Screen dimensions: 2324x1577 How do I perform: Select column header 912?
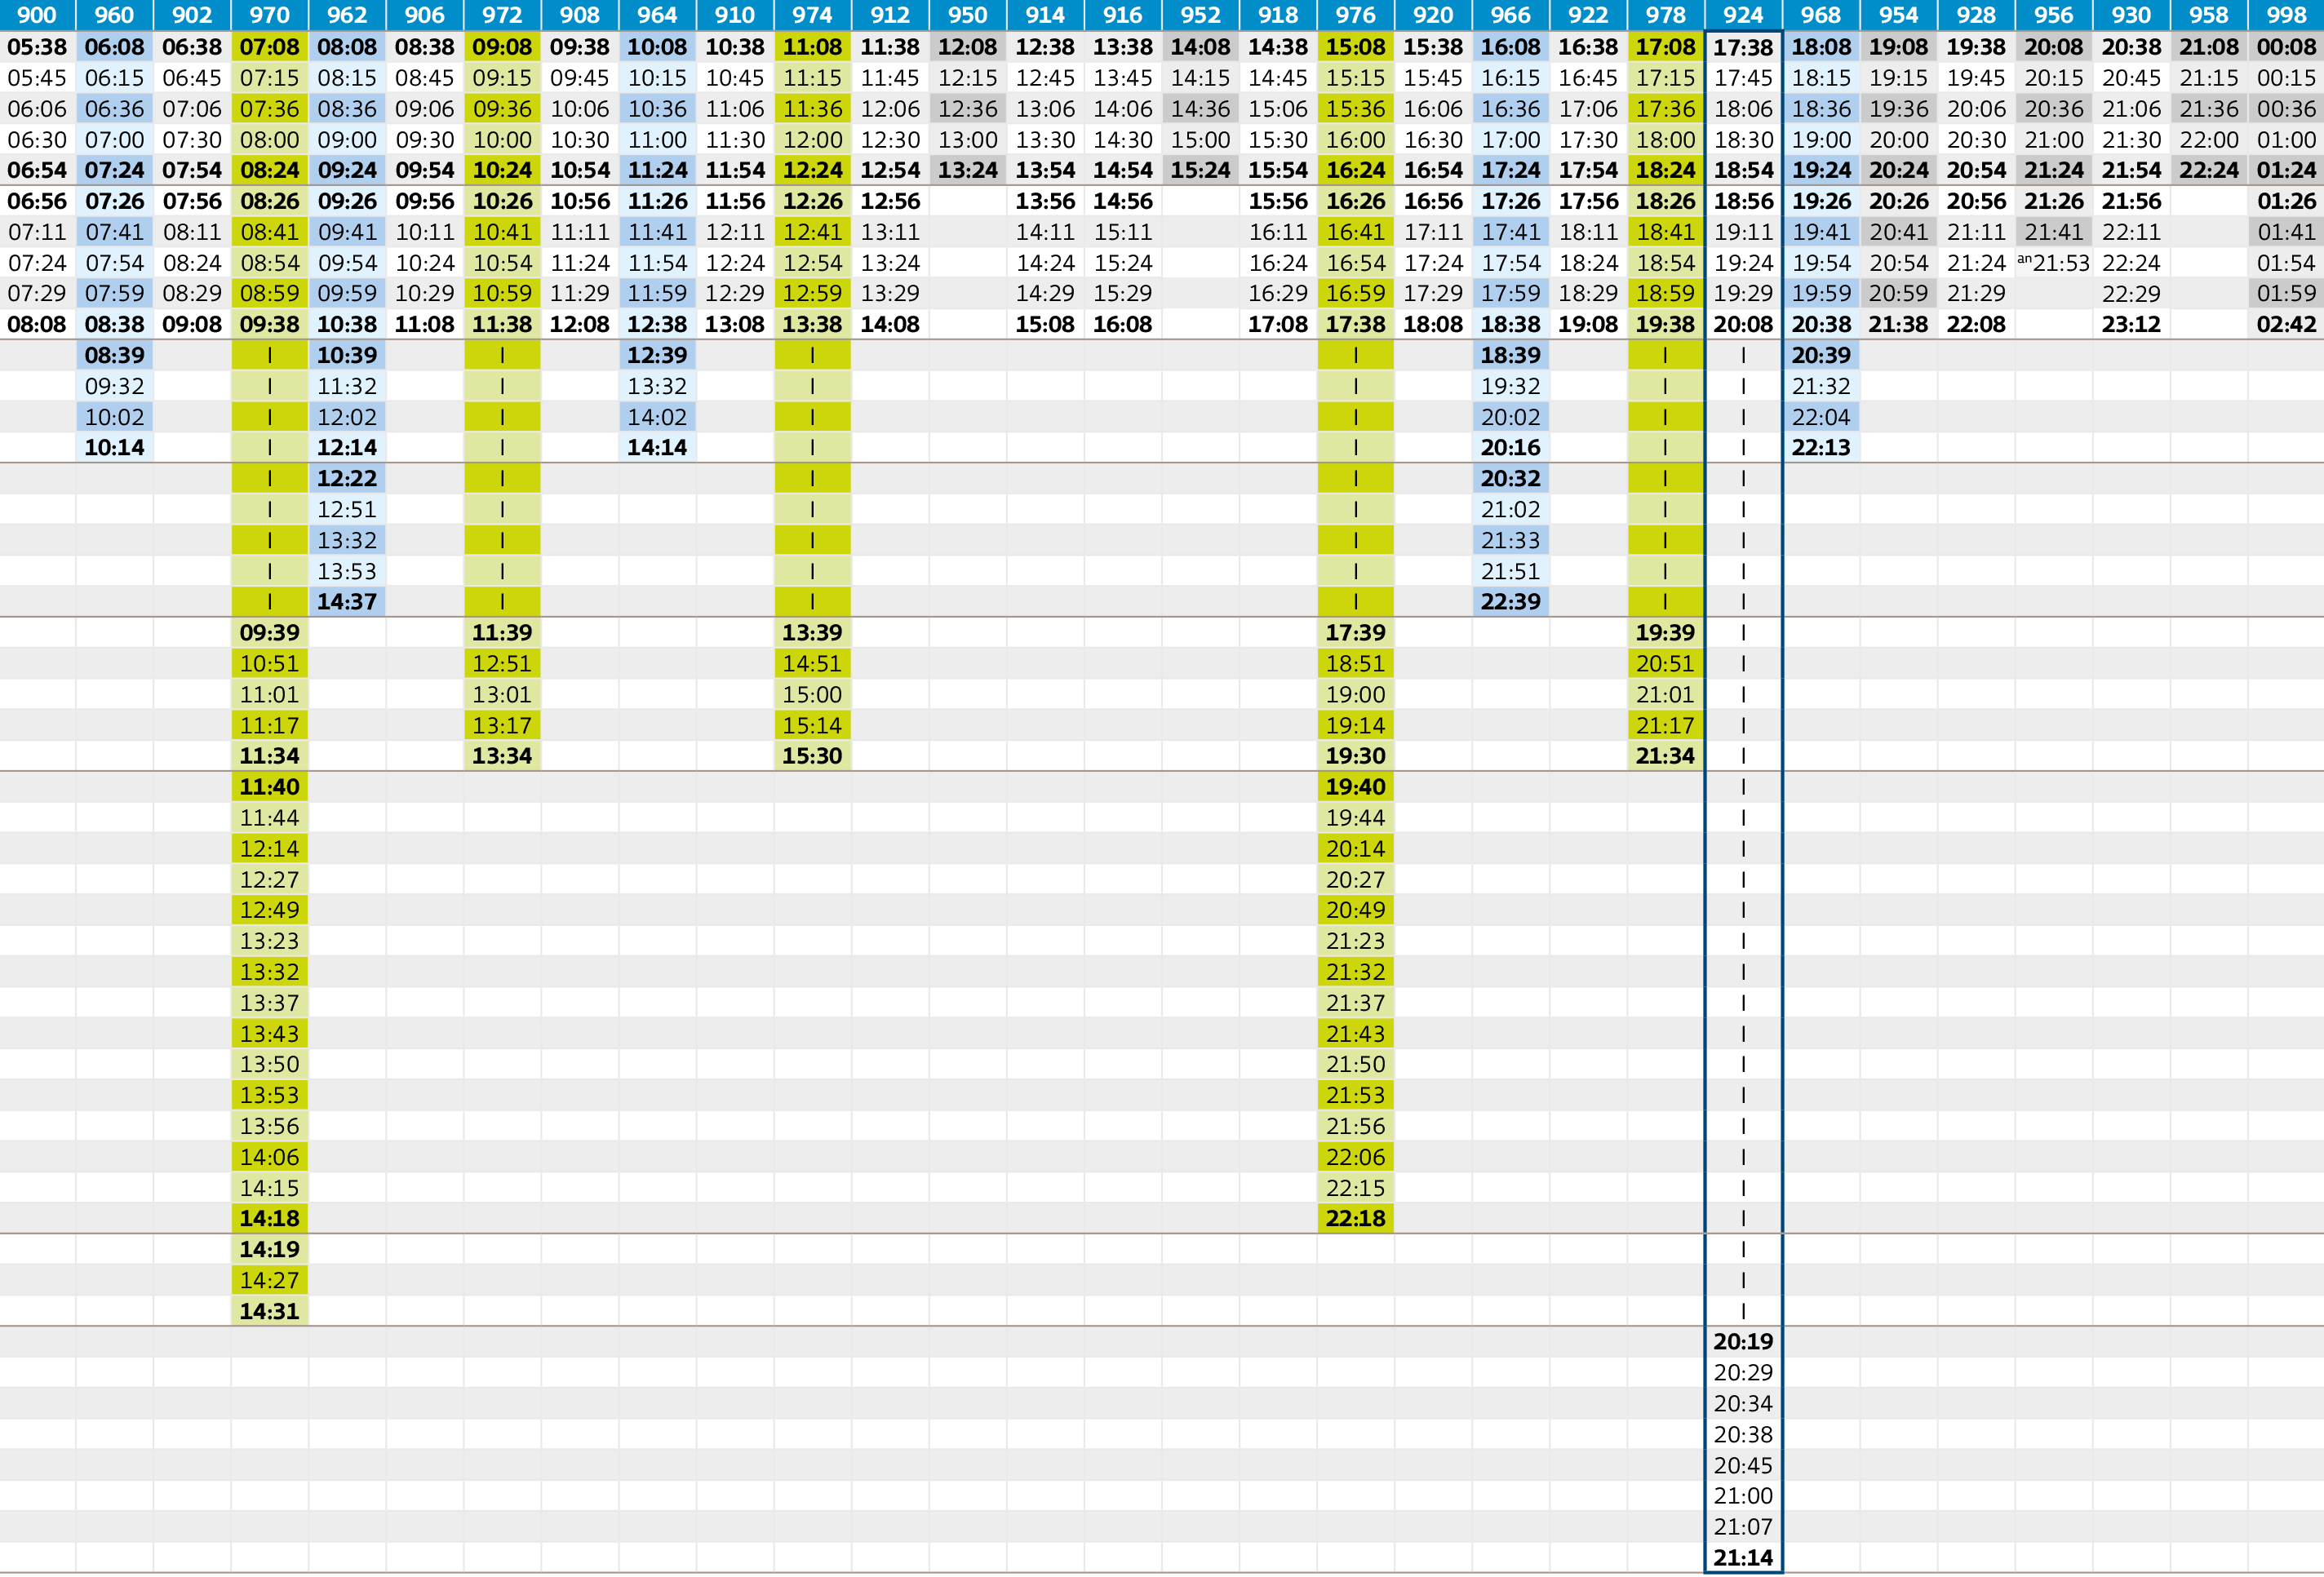point(890,15)
